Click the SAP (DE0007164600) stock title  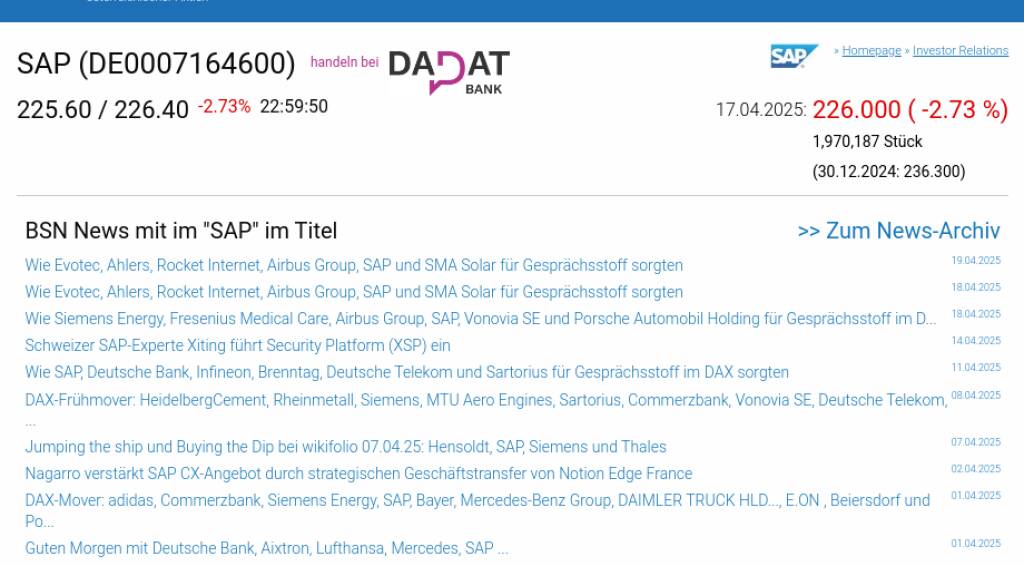(x=156, y=64)
